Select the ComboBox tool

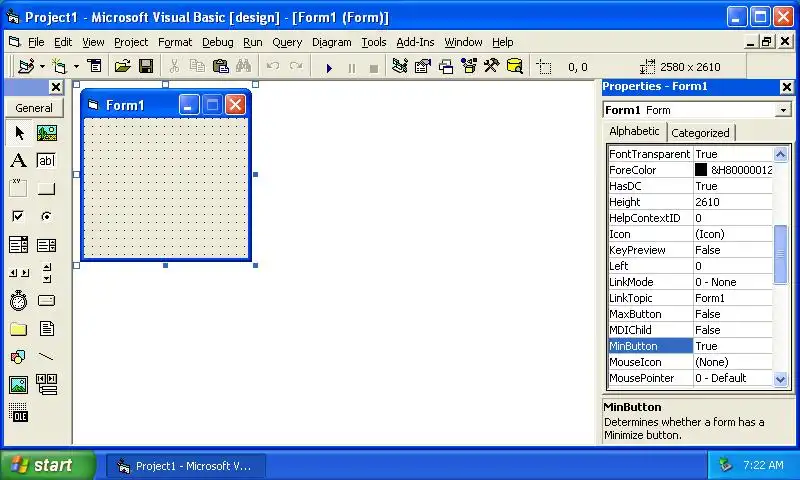click(x=19, y=245)
